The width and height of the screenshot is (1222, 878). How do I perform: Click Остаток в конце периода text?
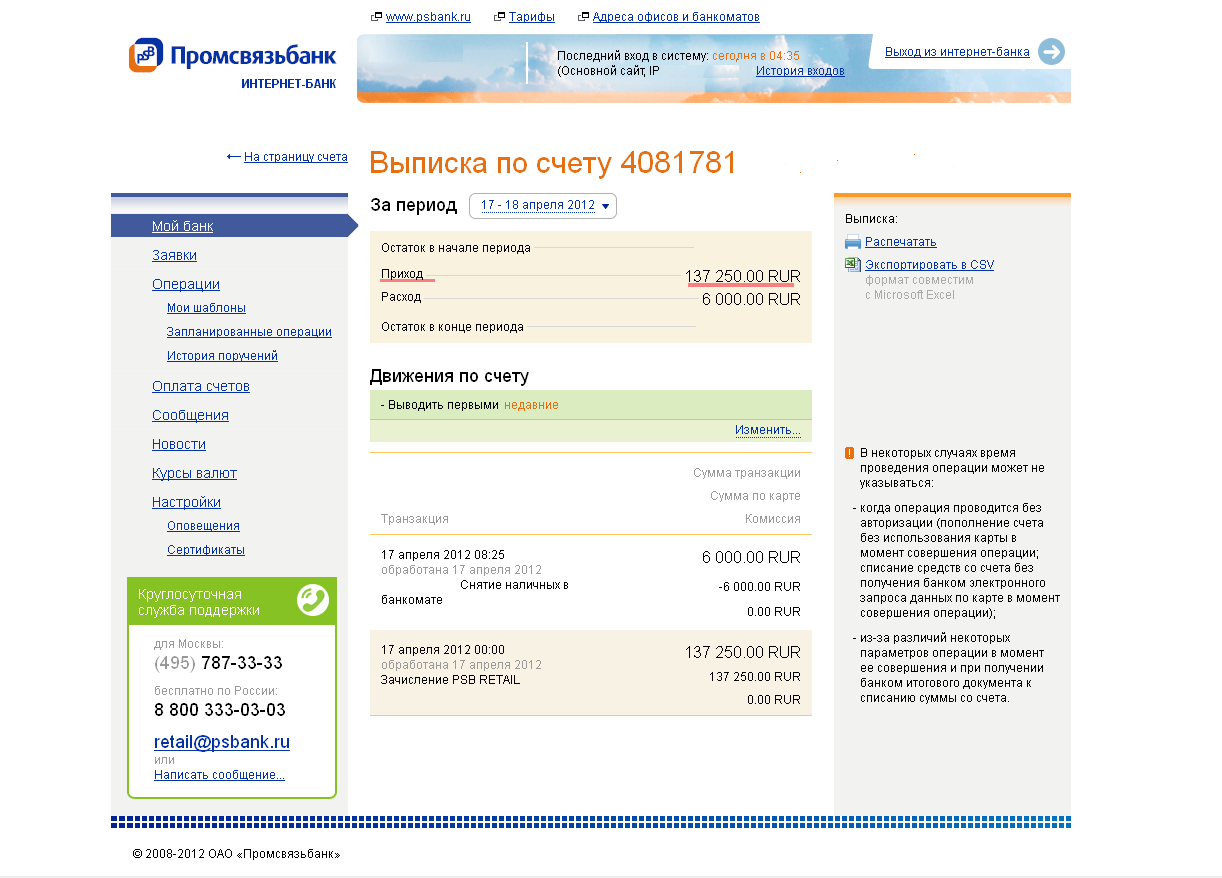coord(452,327)
